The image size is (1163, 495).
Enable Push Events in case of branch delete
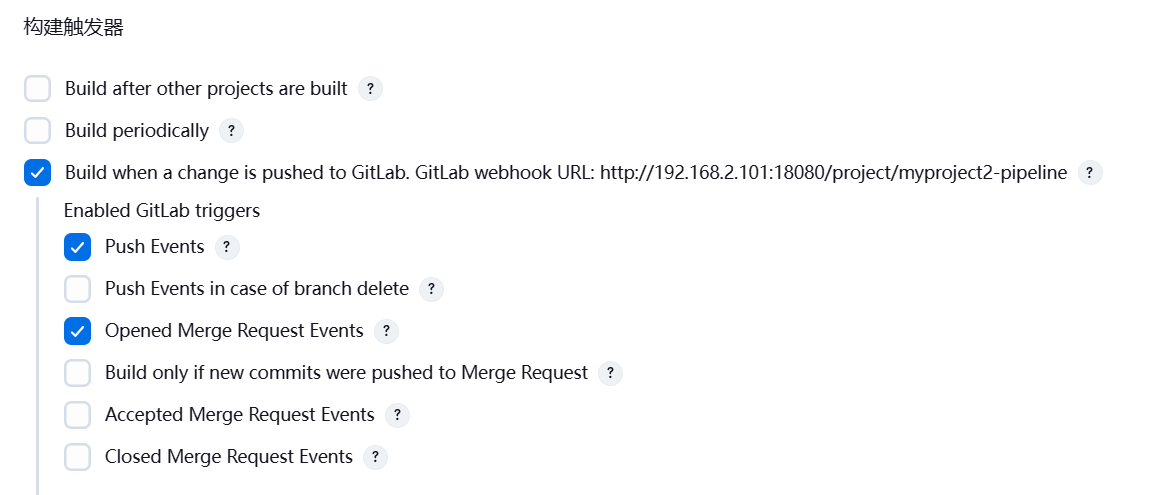pyautogui.click(x=78, y=289)
